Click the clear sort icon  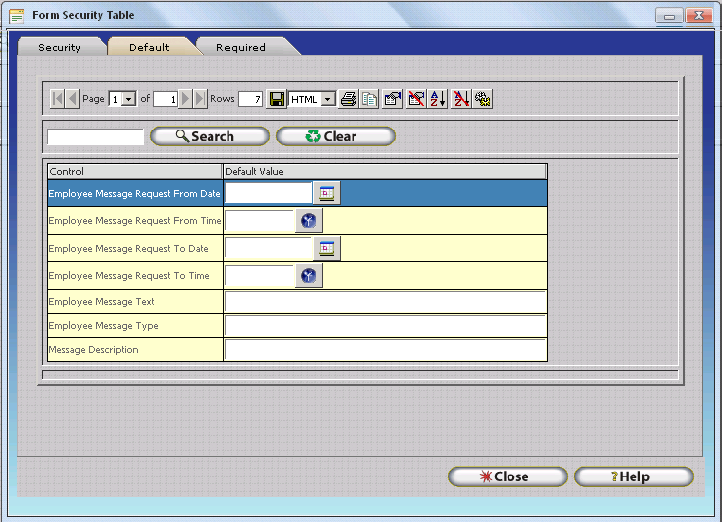tap(460, 99)
